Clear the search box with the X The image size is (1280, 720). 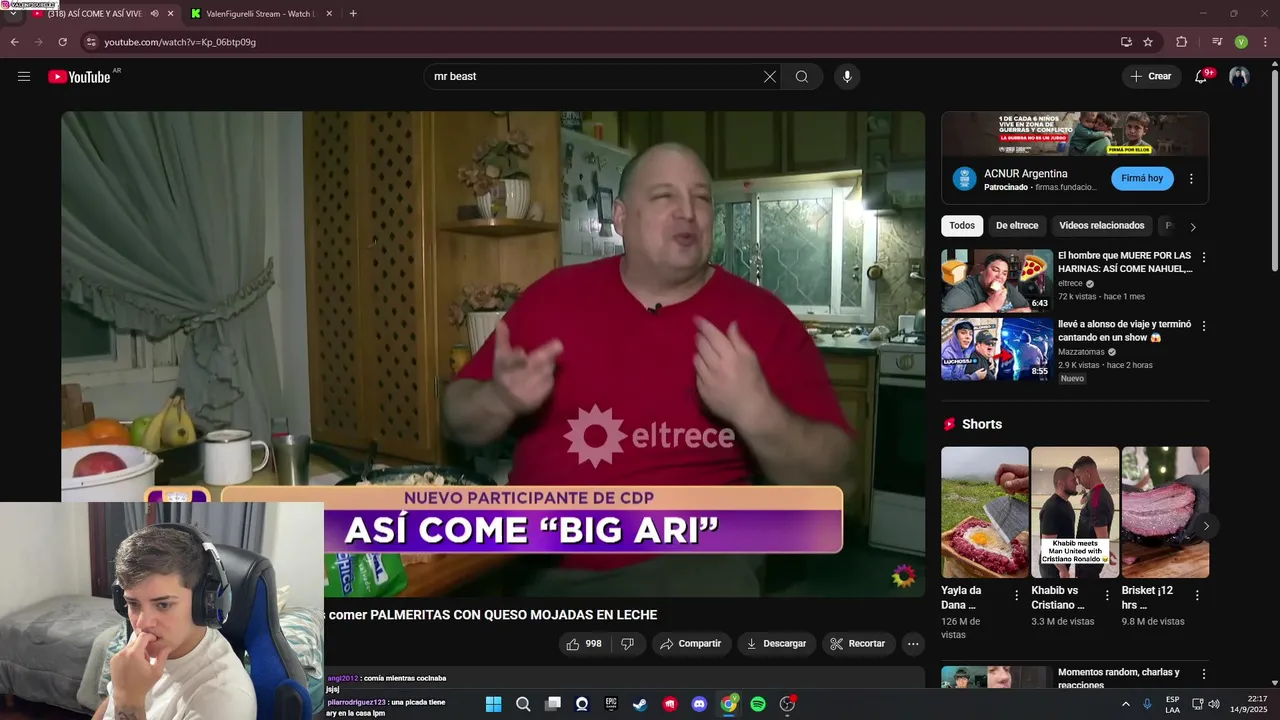770,77
